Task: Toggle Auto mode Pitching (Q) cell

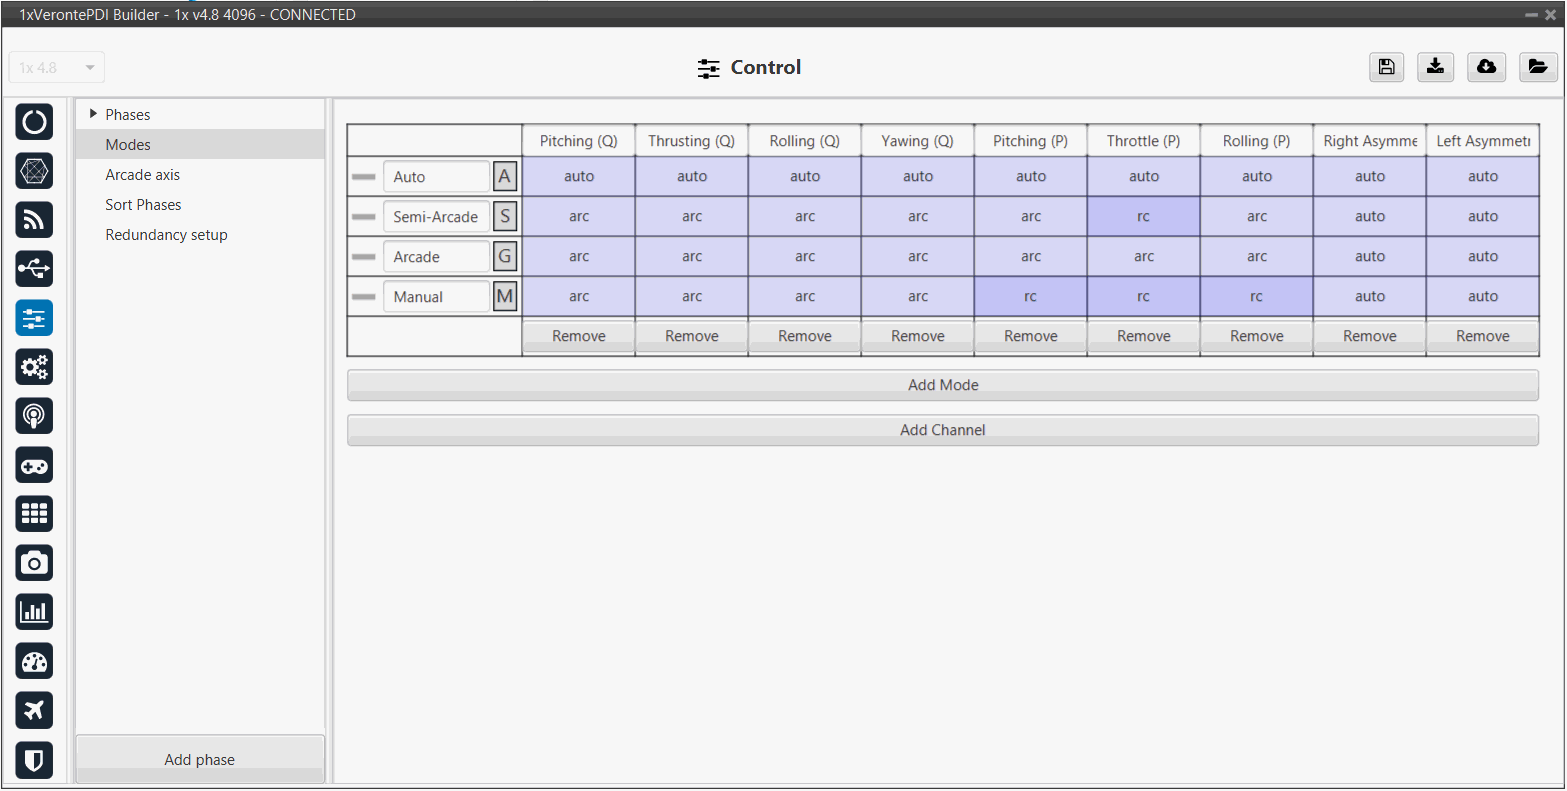Action: pyautogui.click(x=579, y=177)
